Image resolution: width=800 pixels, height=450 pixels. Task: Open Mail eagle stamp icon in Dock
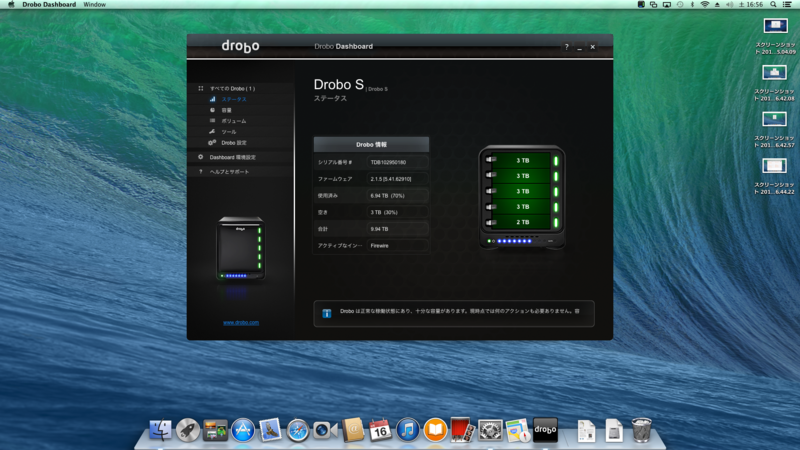270,430
